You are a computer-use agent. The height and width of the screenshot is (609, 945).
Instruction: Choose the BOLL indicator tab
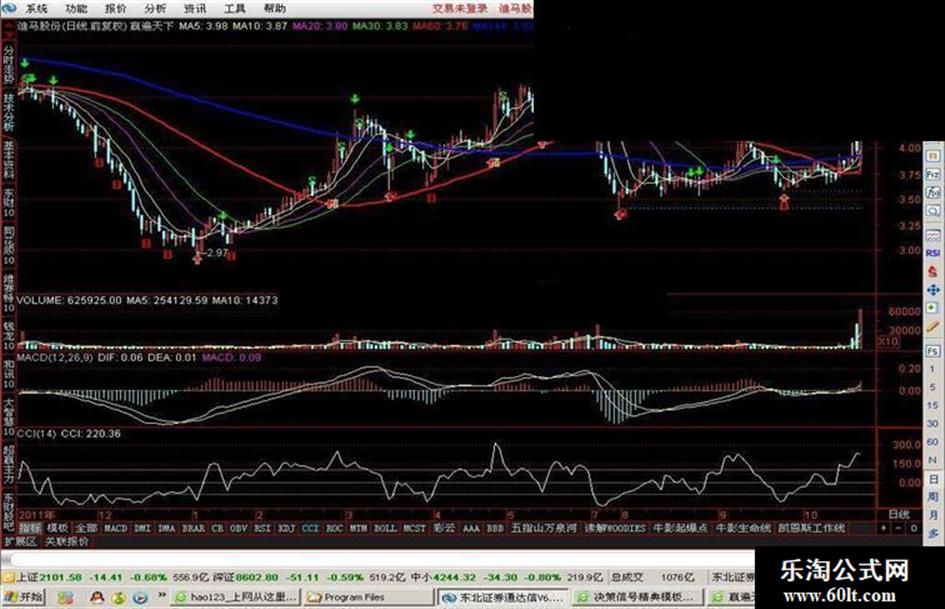coord(385,528)
